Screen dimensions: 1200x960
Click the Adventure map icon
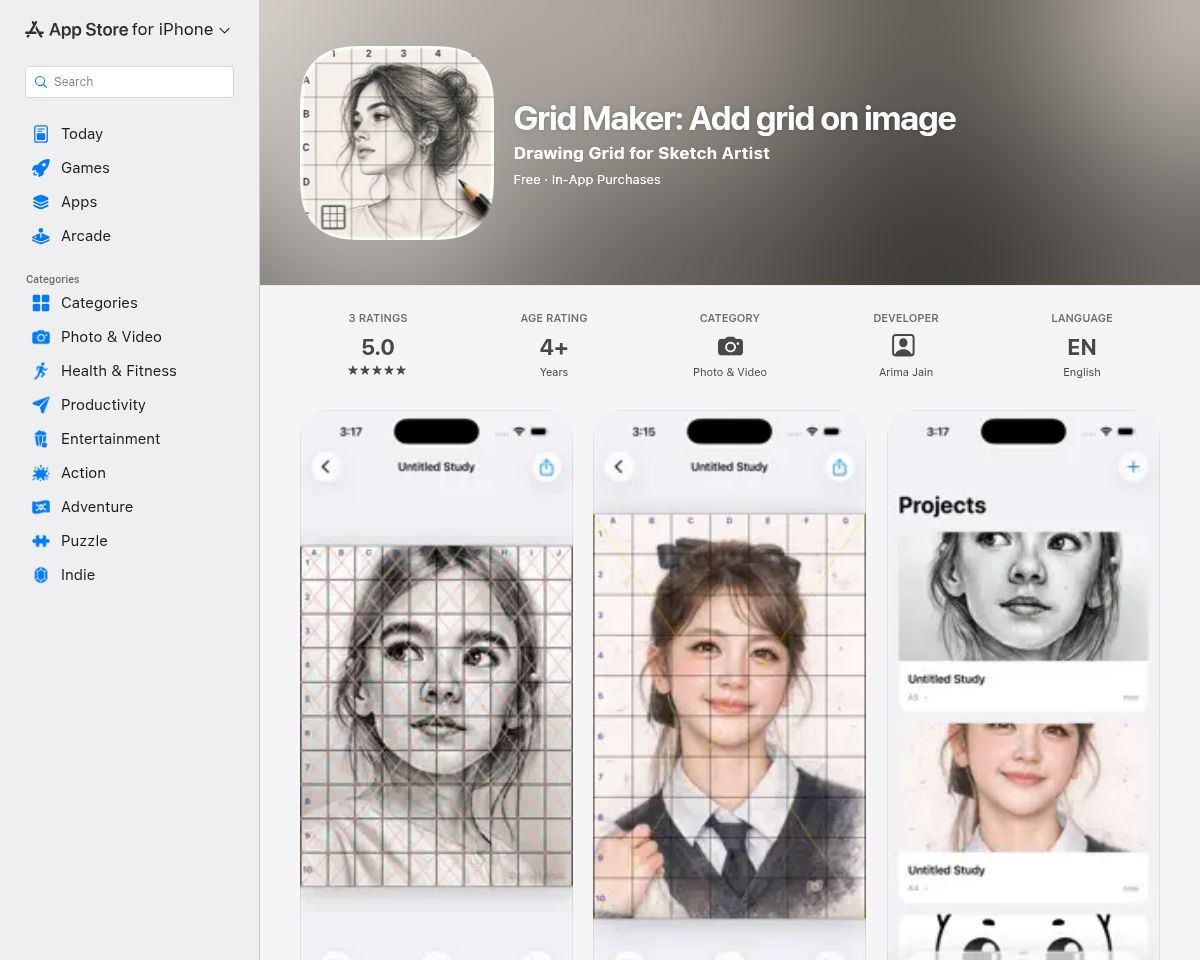(x=41, y=507)
